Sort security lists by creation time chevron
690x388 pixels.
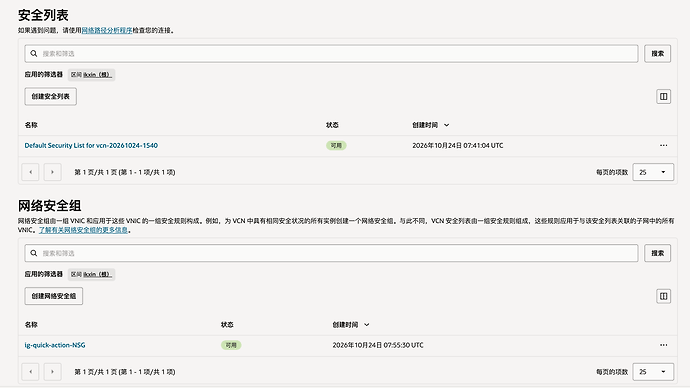[447, 125]
